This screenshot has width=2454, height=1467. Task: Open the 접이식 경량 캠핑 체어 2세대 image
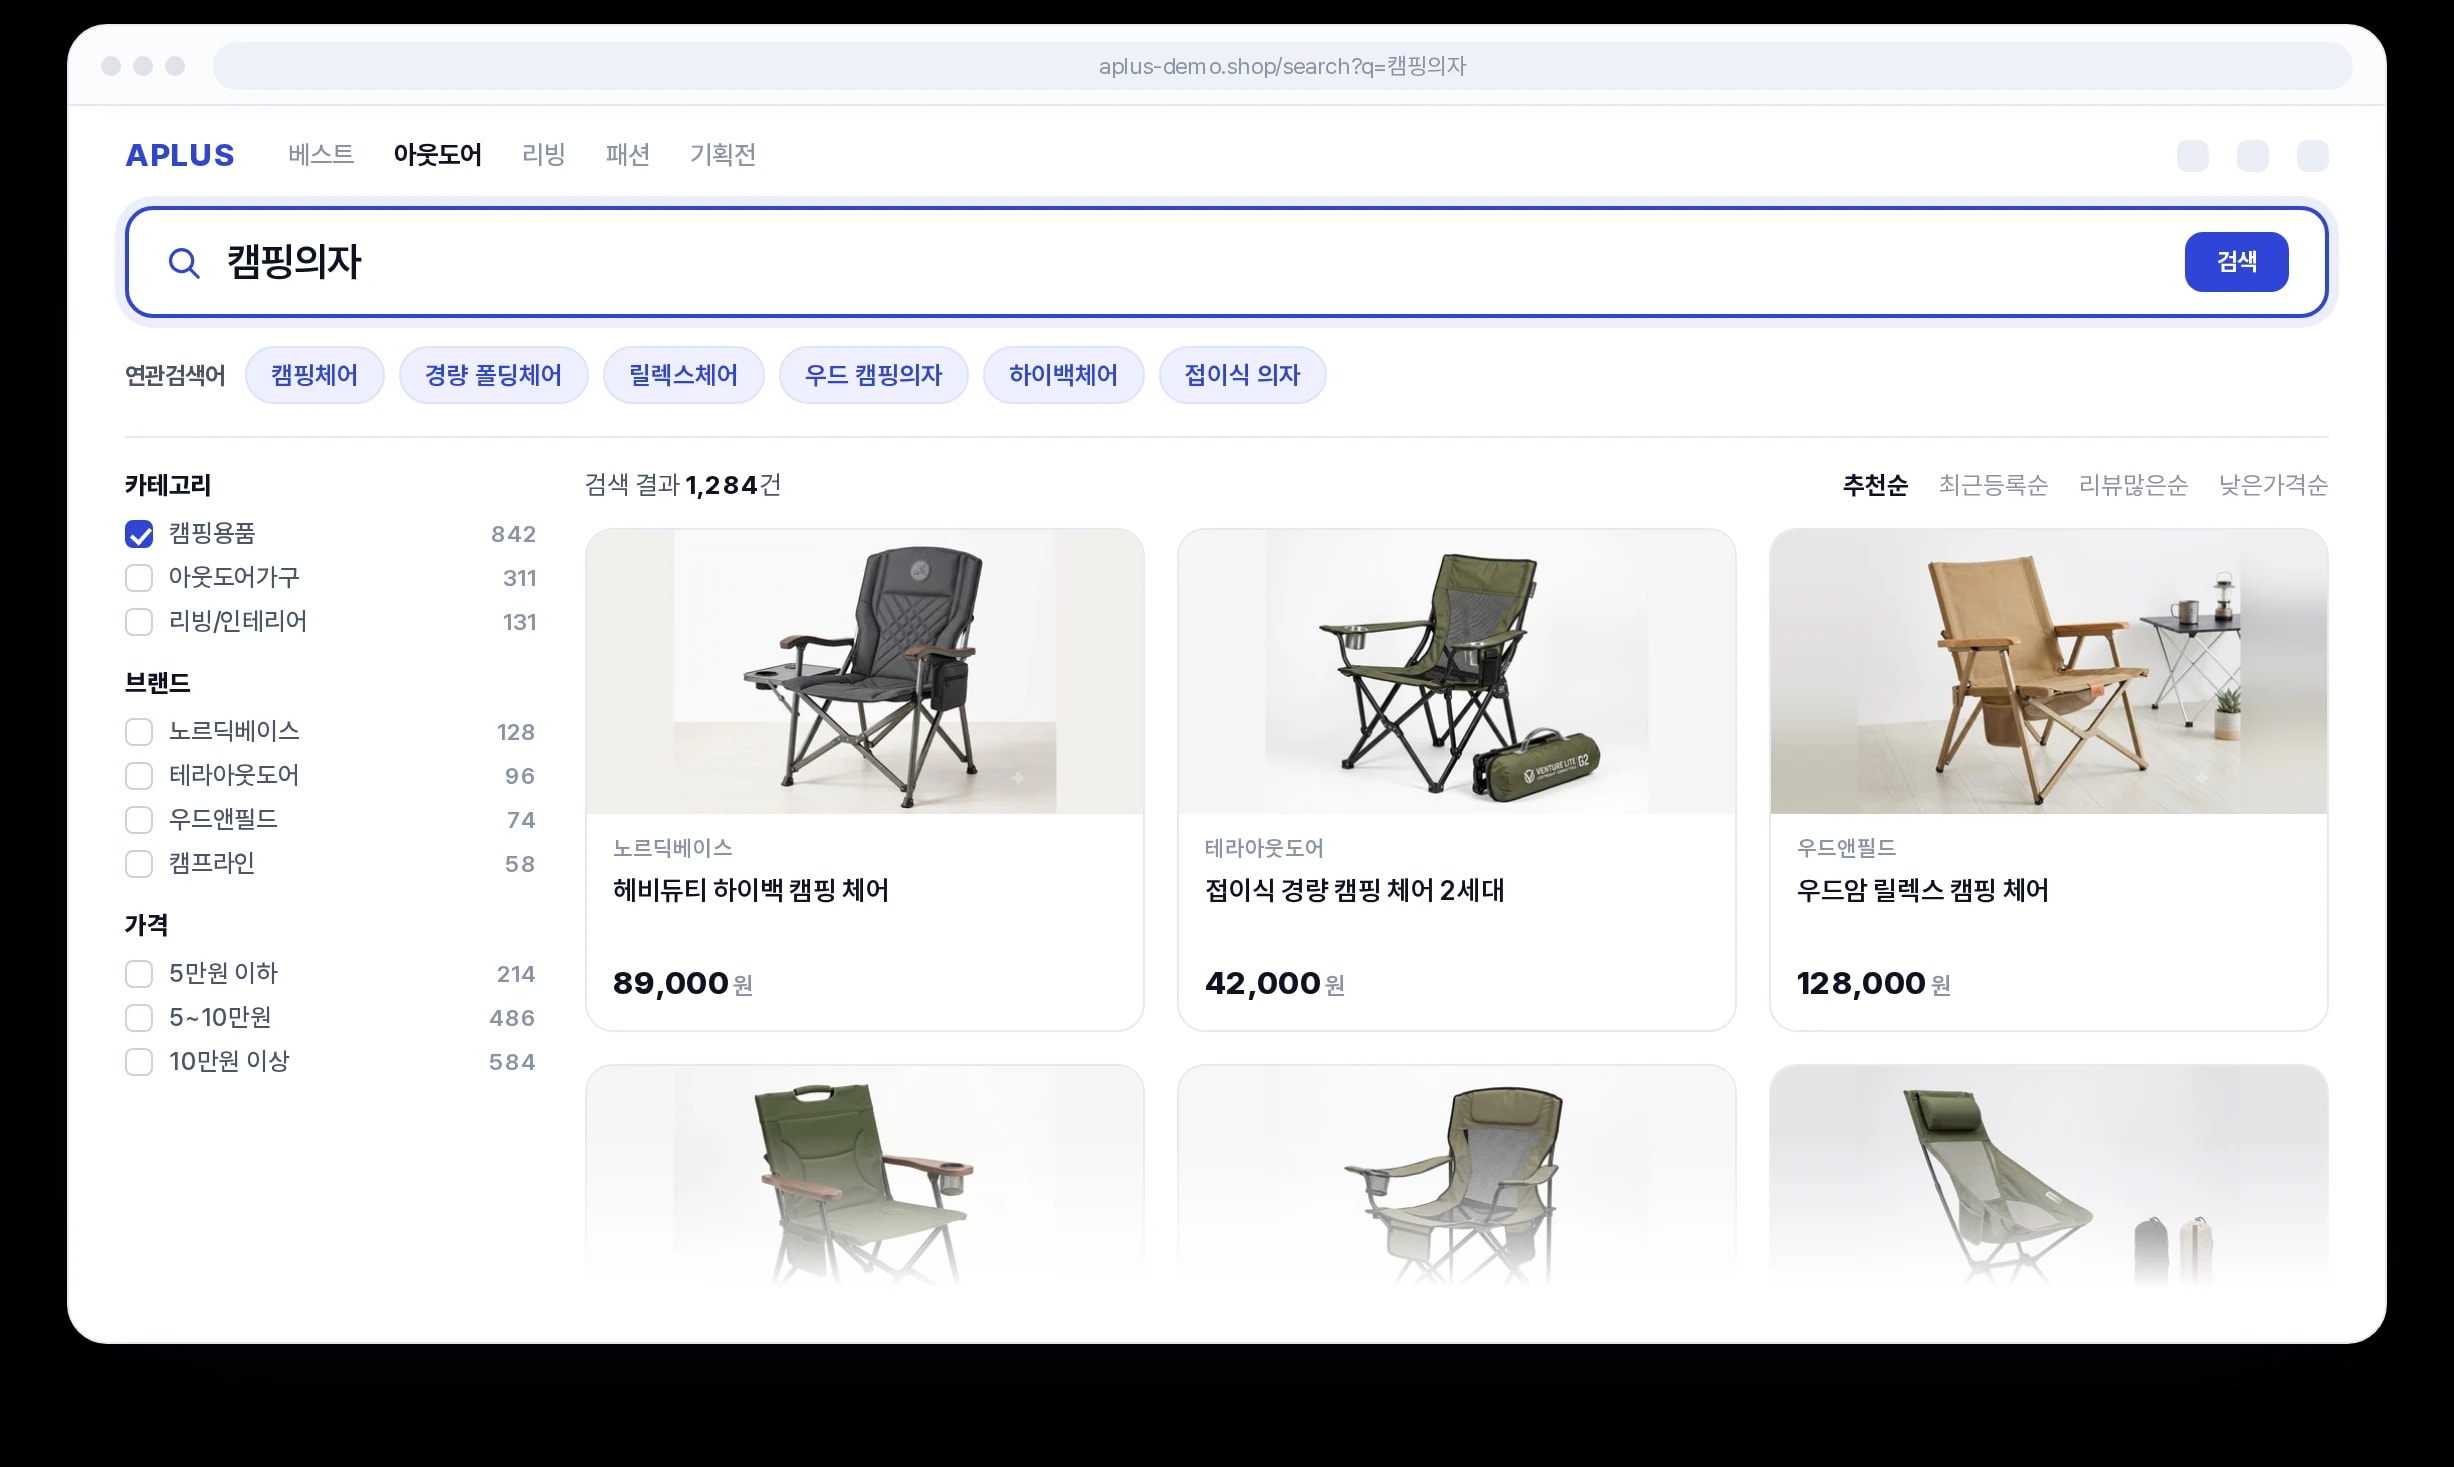[x=1457, y=672]
